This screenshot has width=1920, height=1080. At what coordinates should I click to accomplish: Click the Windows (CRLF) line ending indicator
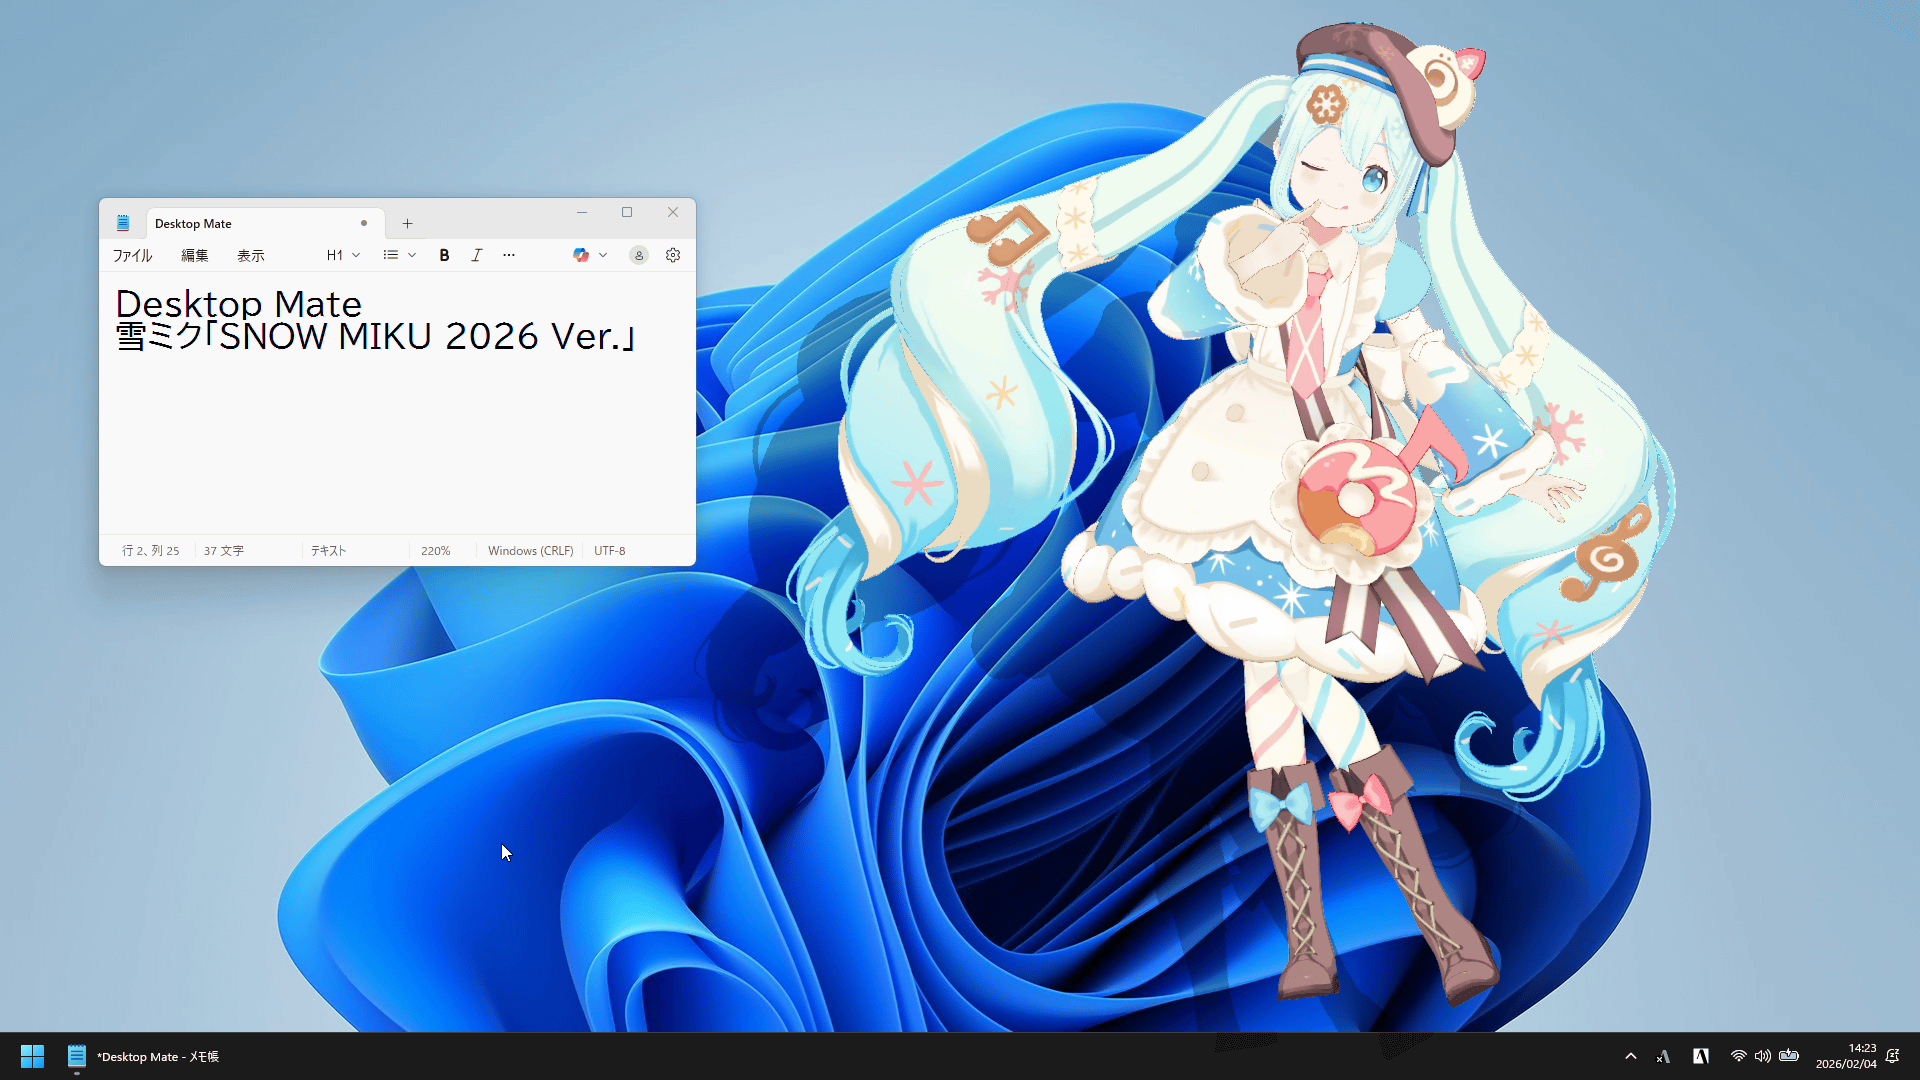point(530,551)
